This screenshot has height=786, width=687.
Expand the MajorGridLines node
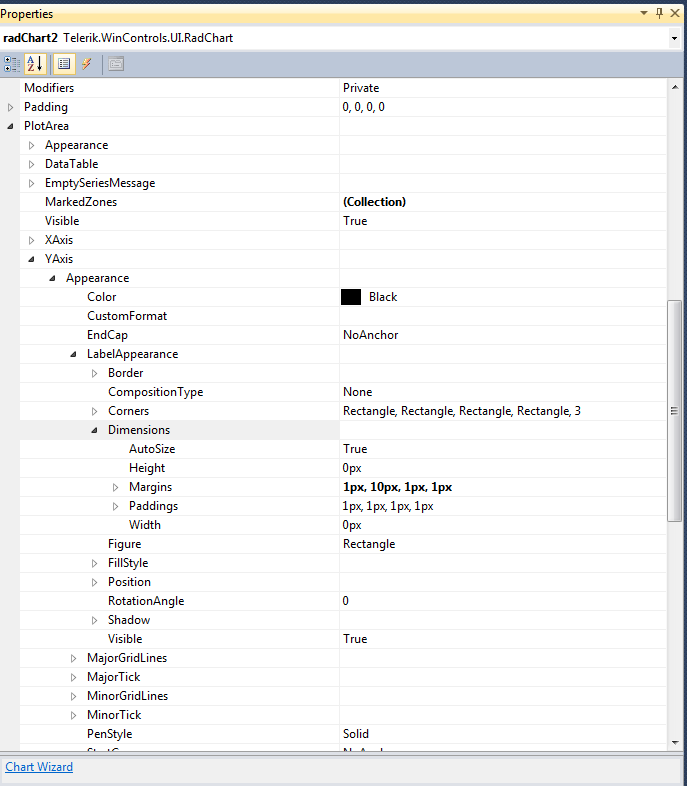[74, 658]
